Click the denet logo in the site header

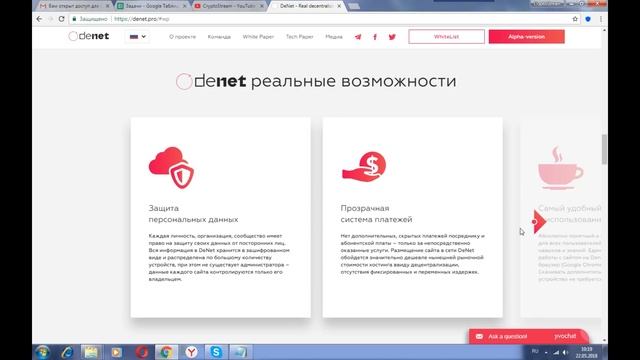tap(89, 36)
